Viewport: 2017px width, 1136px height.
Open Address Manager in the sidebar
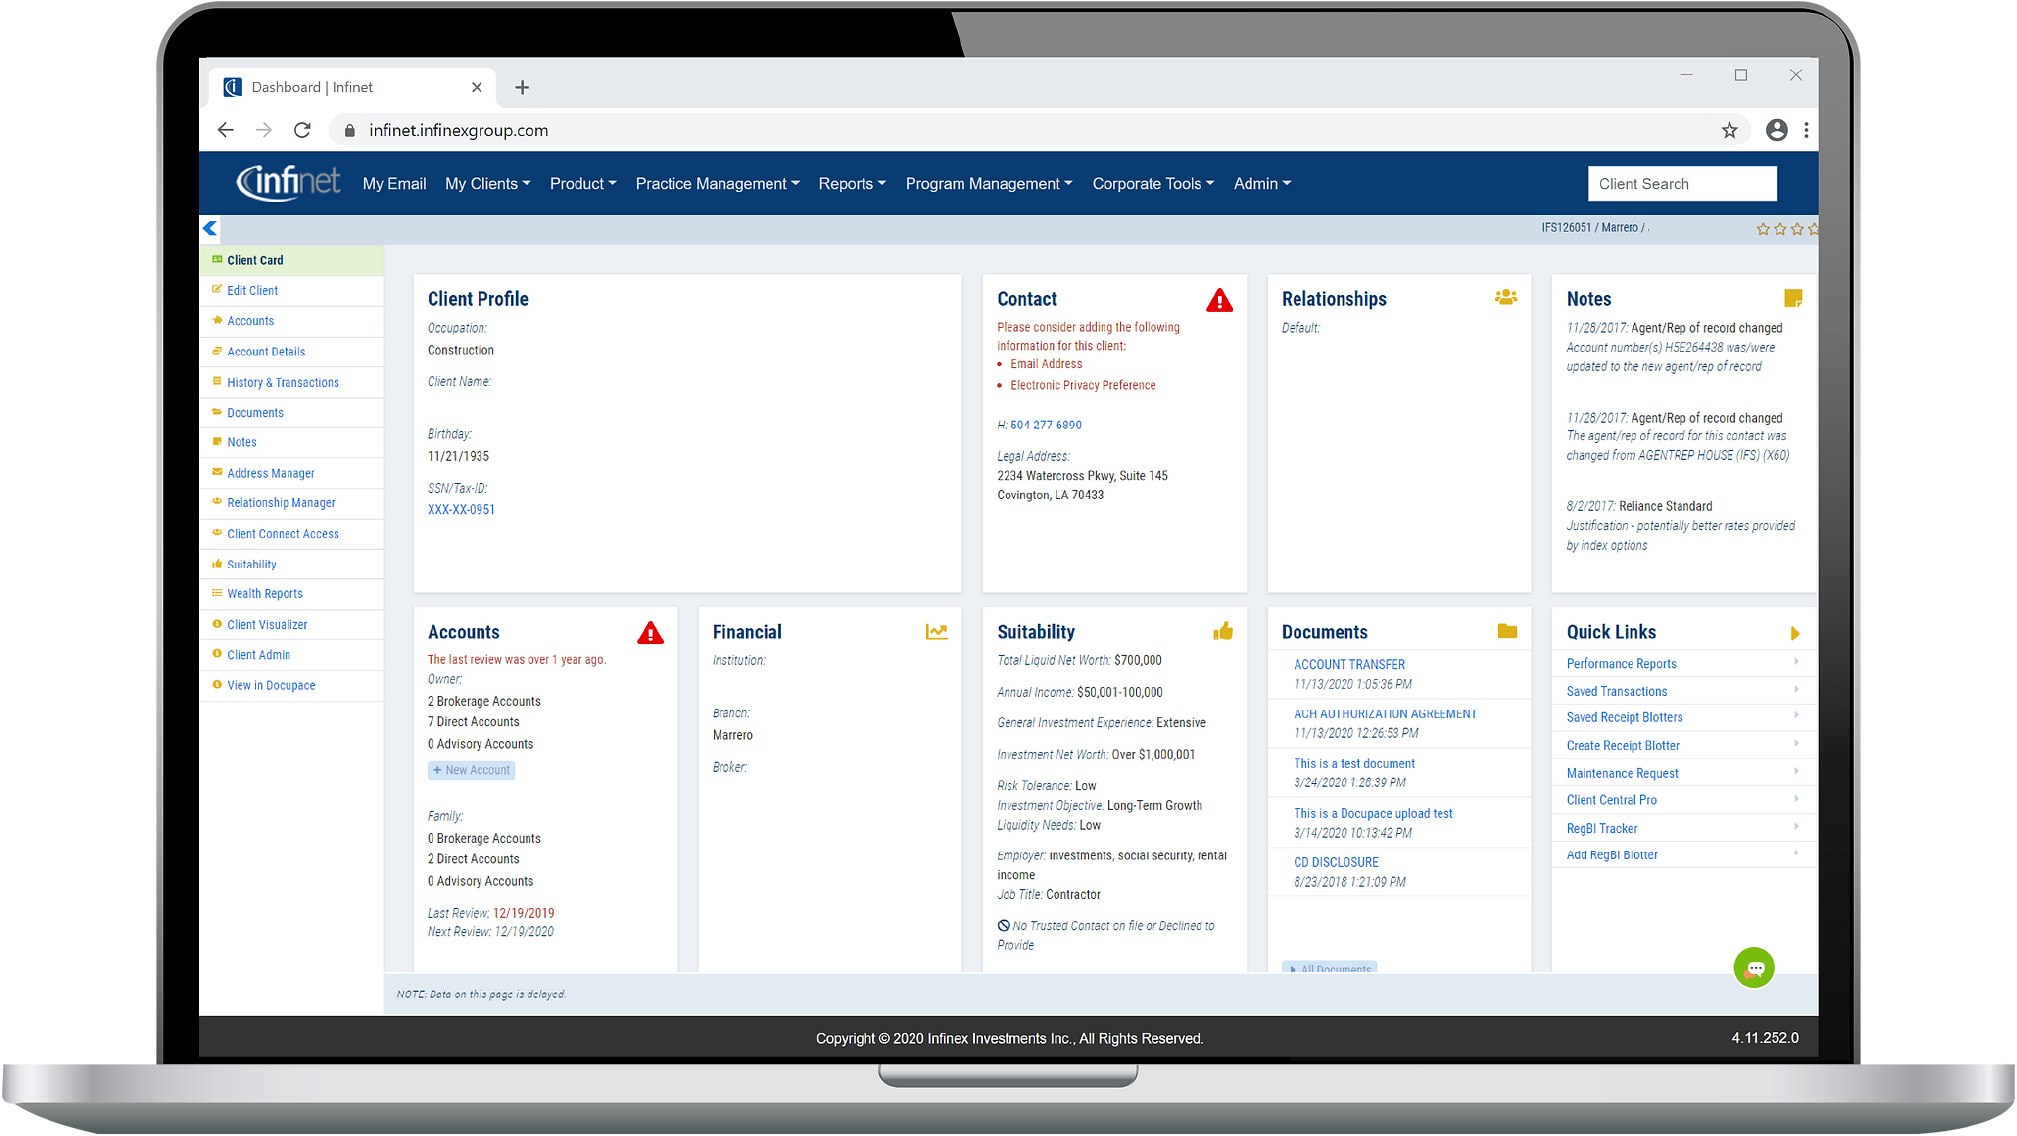click(271, 474)
